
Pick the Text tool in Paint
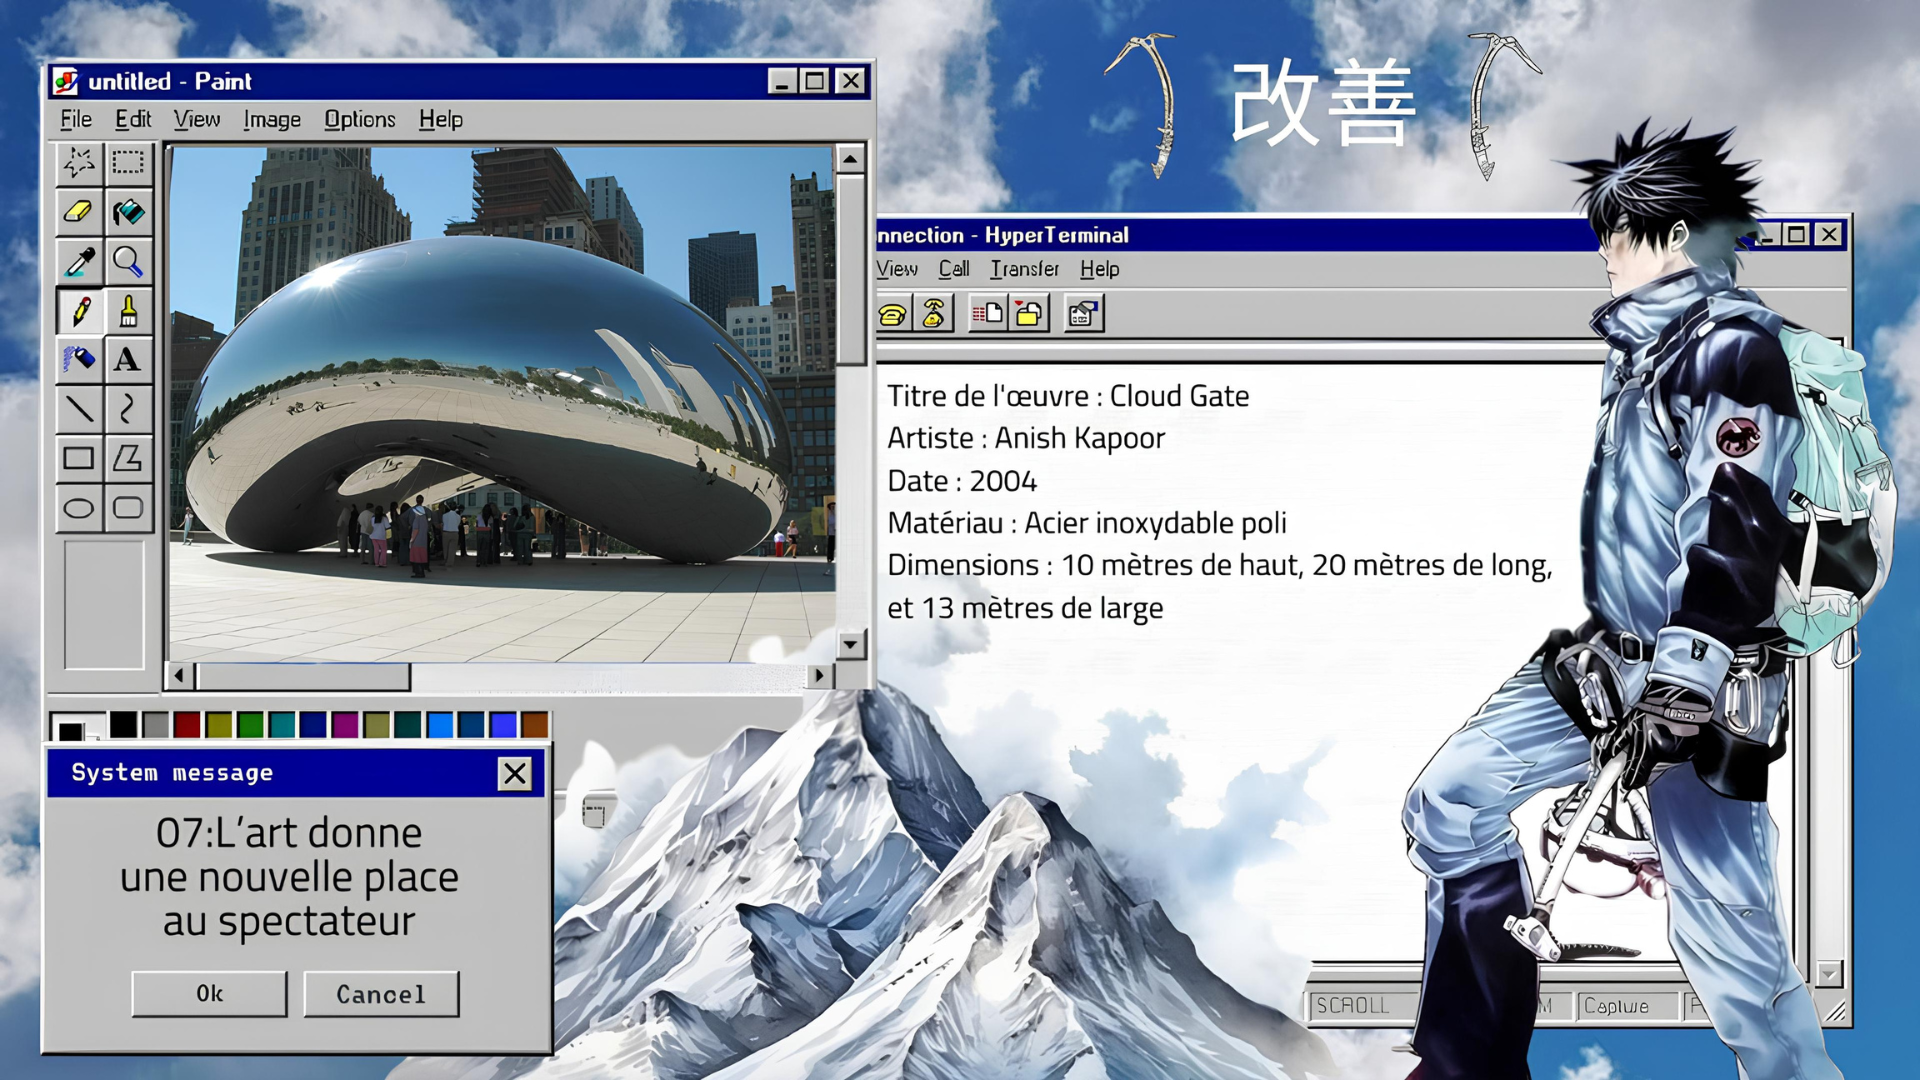click(x=128, y=360)
